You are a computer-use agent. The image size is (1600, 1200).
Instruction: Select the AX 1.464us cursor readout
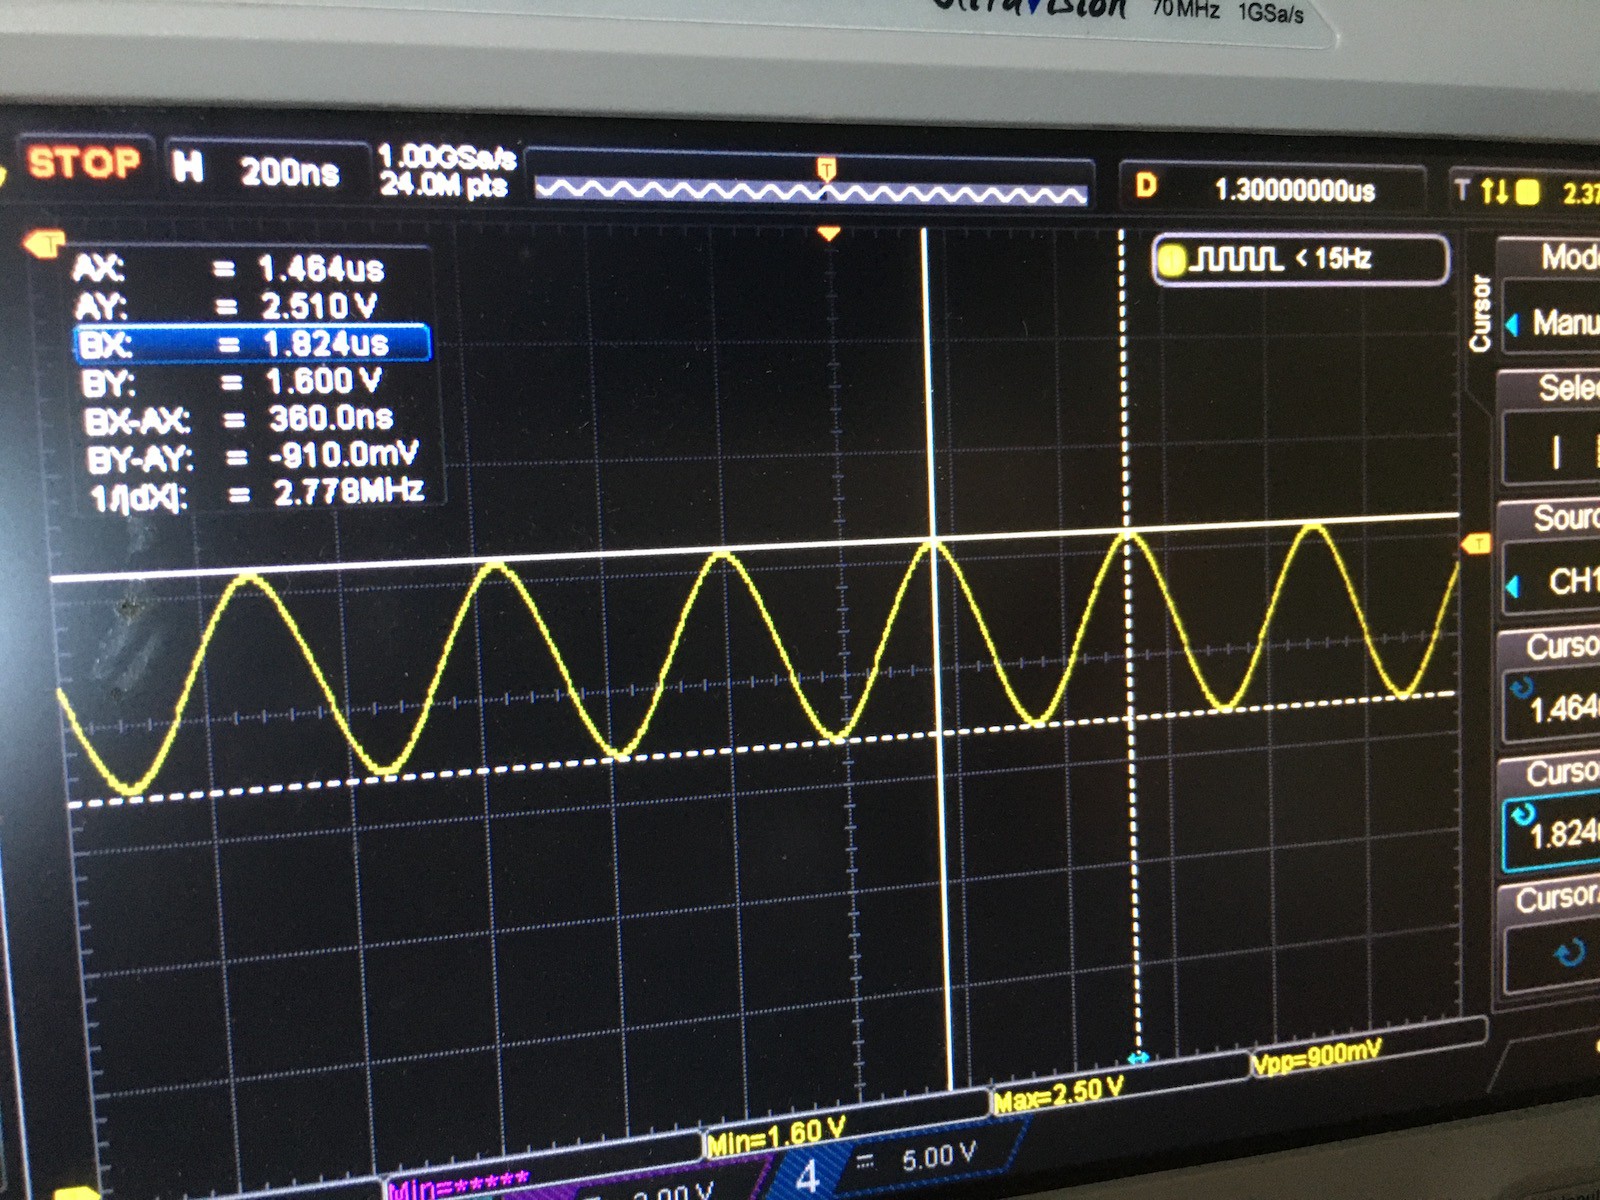230,268
